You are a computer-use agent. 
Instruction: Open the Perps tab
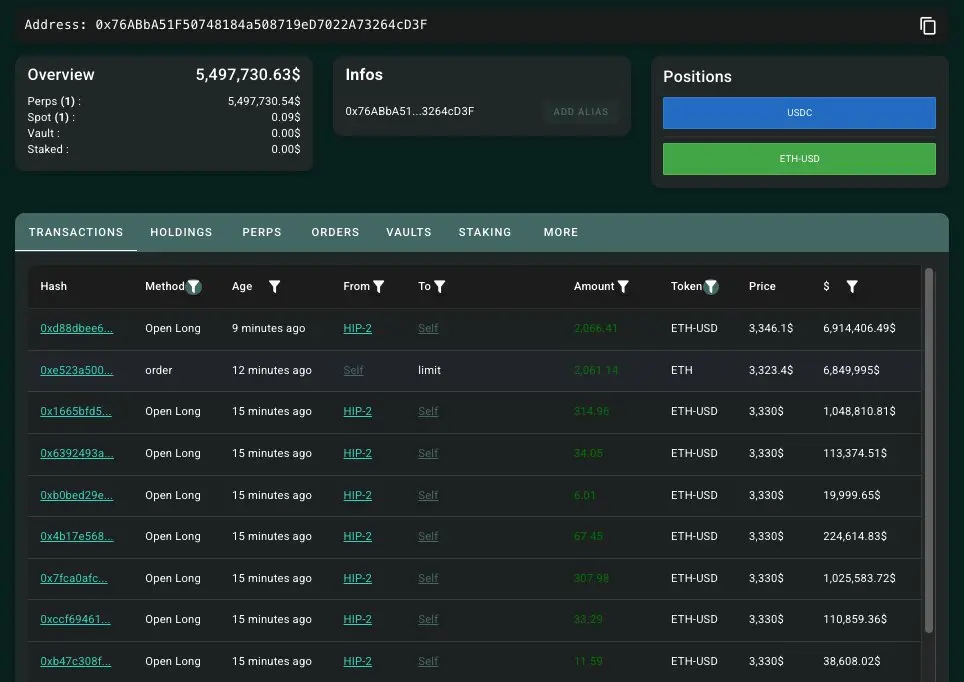(x=262, y=232)
